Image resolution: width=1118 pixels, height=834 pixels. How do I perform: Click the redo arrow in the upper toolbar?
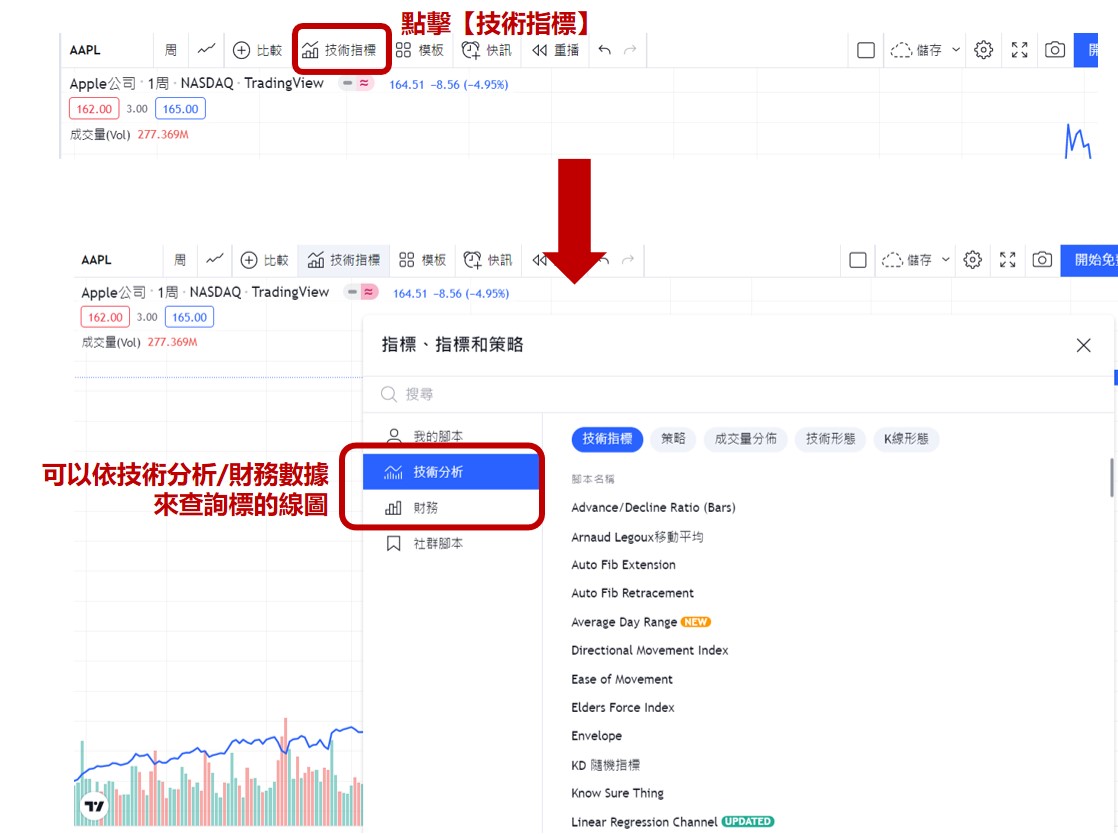click(x=630, y=50)
